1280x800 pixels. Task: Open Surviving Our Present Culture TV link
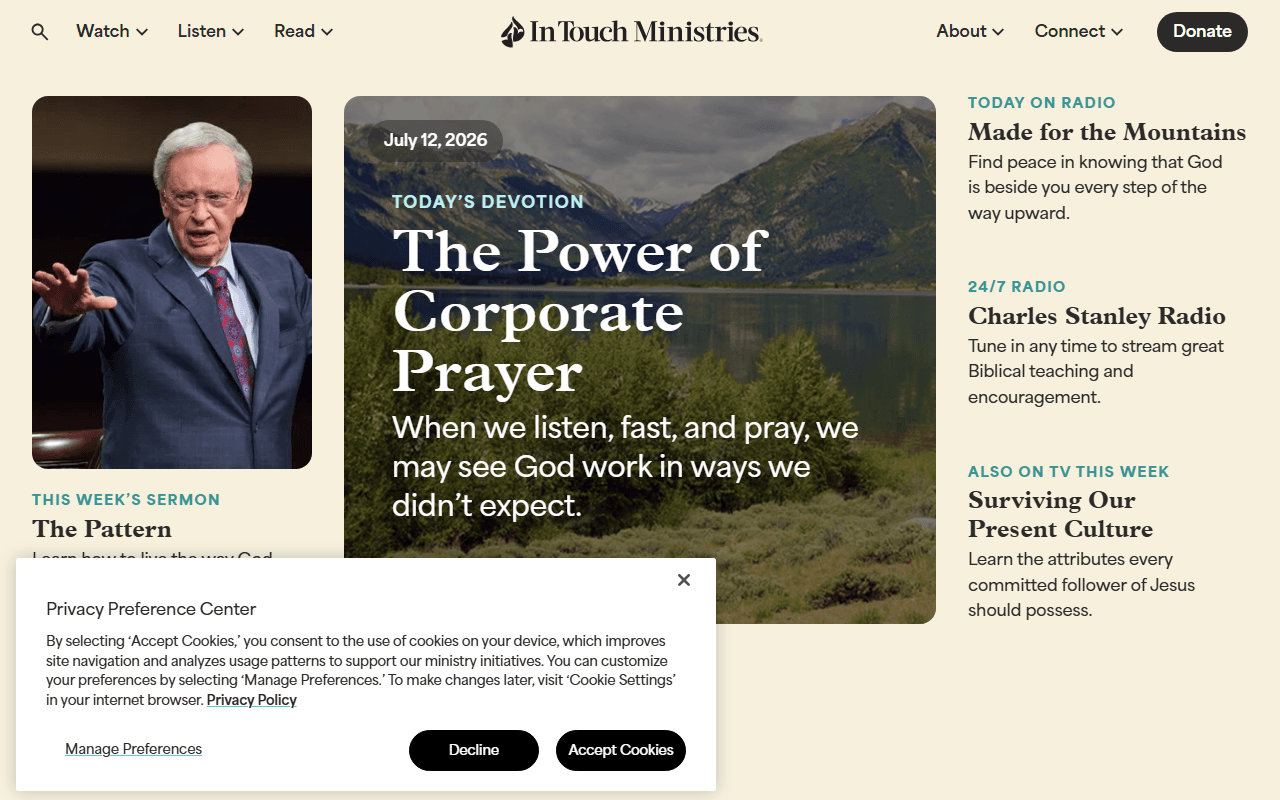(x=1060, y=514)
